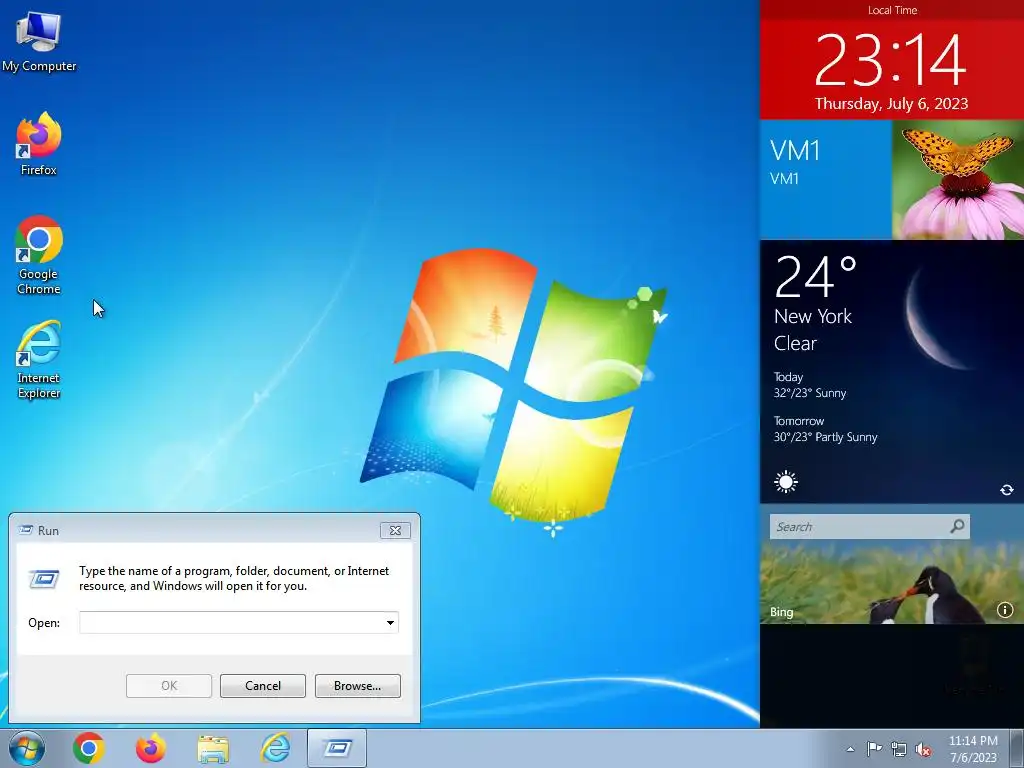1024x768 pixels.
Task: Click the sun icon in weather tile
Action: 786,483
